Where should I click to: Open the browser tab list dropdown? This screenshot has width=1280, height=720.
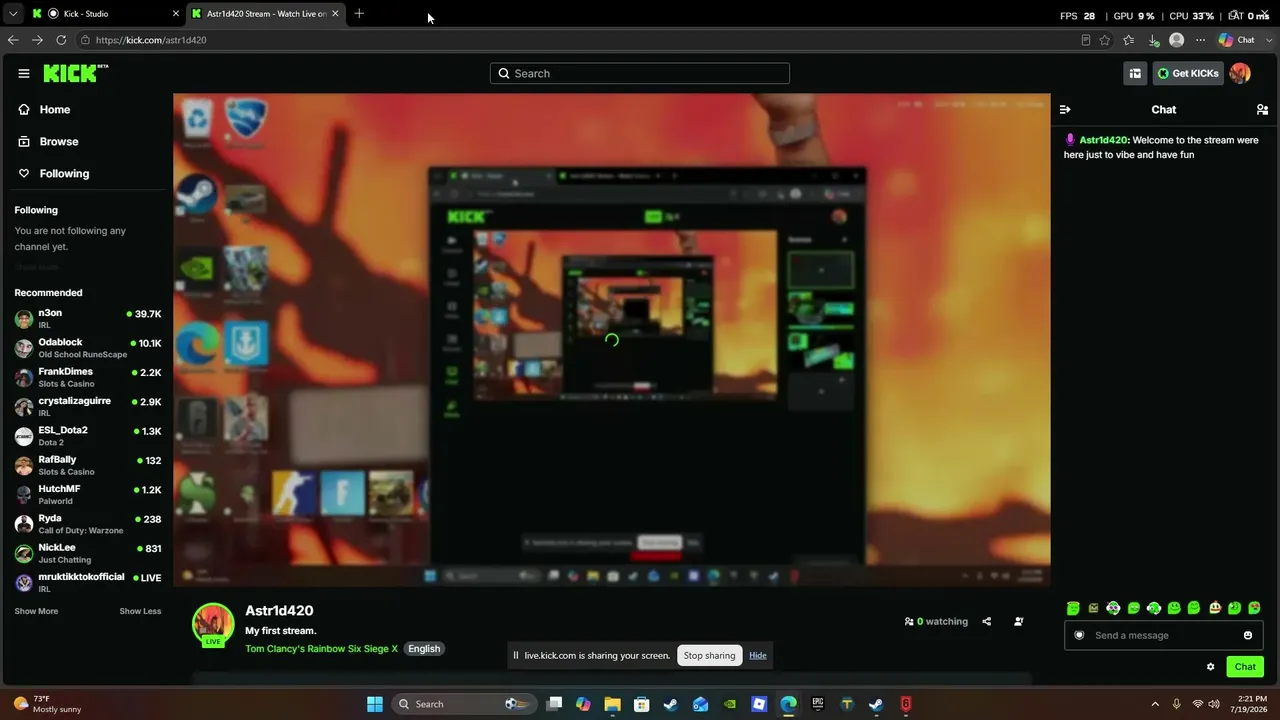(x=13, y=14)
